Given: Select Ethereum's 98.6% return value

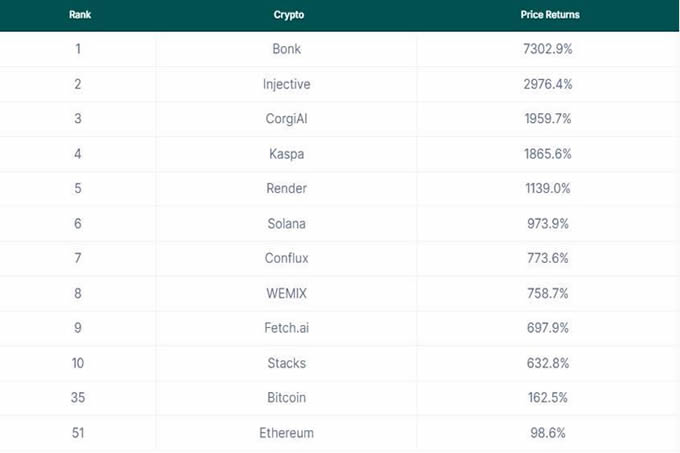Looking at the screenshot, I should pyautogui.click(x=549, y=433).
